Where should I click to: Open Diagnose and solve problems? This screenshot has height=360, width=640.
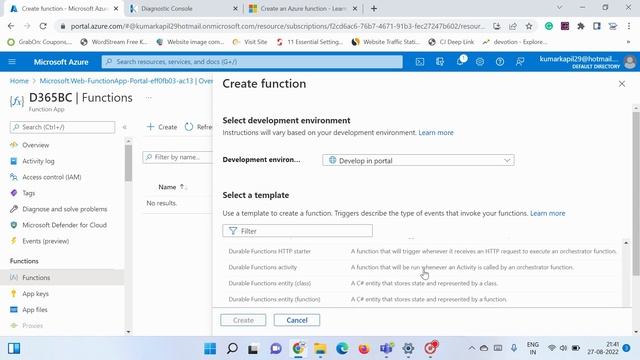pos(64,209)
